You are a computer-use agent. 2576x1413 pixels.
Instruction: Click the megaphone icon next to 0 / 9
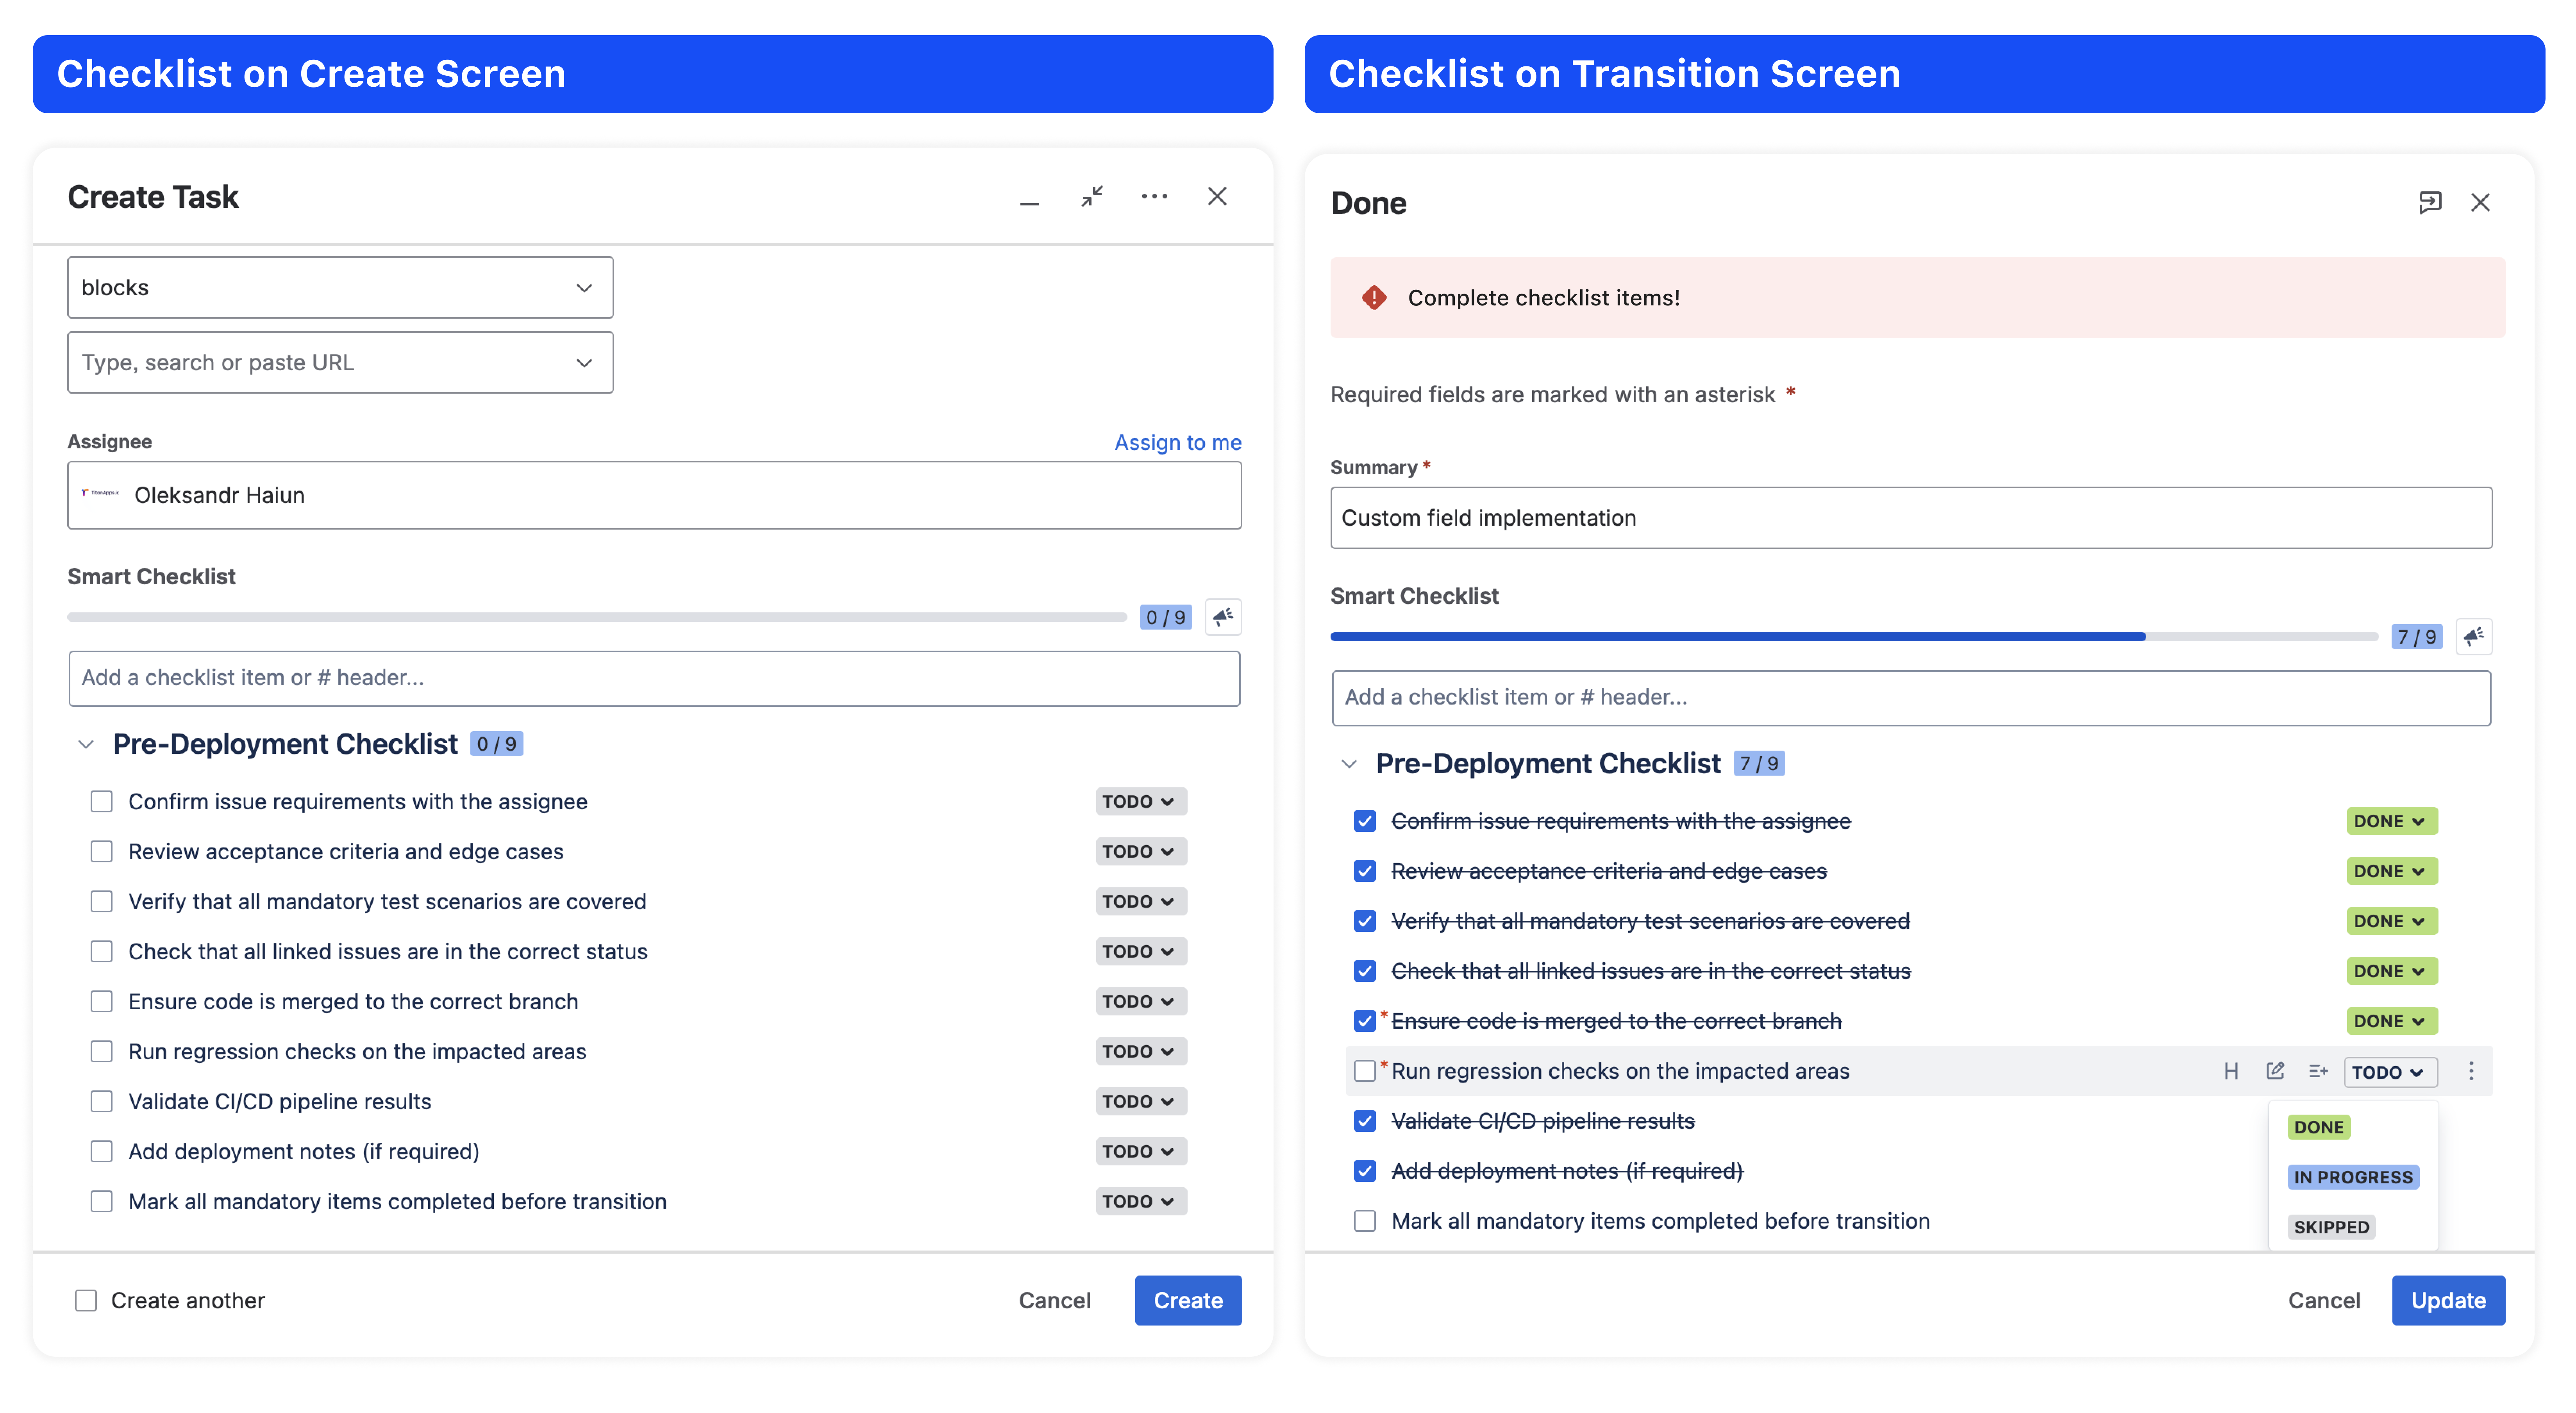1223,617
